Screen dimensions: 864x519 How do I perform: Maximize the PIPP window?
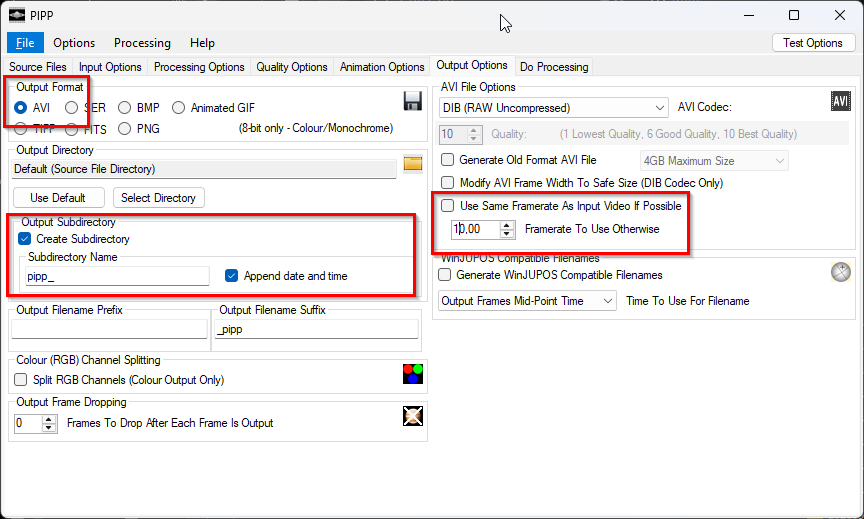pos(794,15)
